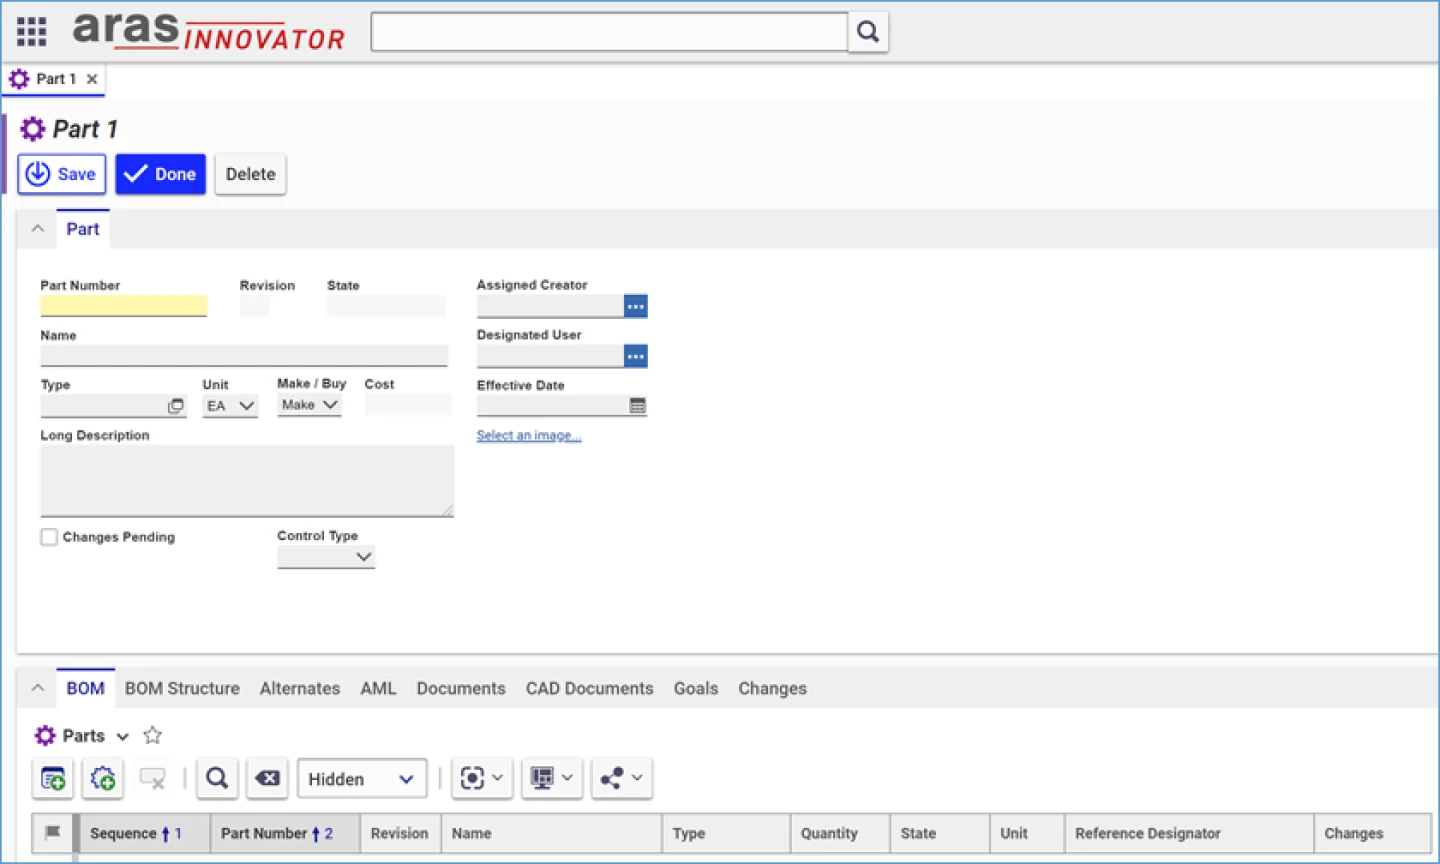The width and height of the screenshot is (1440, 864).
Task: Toggle the Changes Pending checkbox
Action: (x=49, y=537)
